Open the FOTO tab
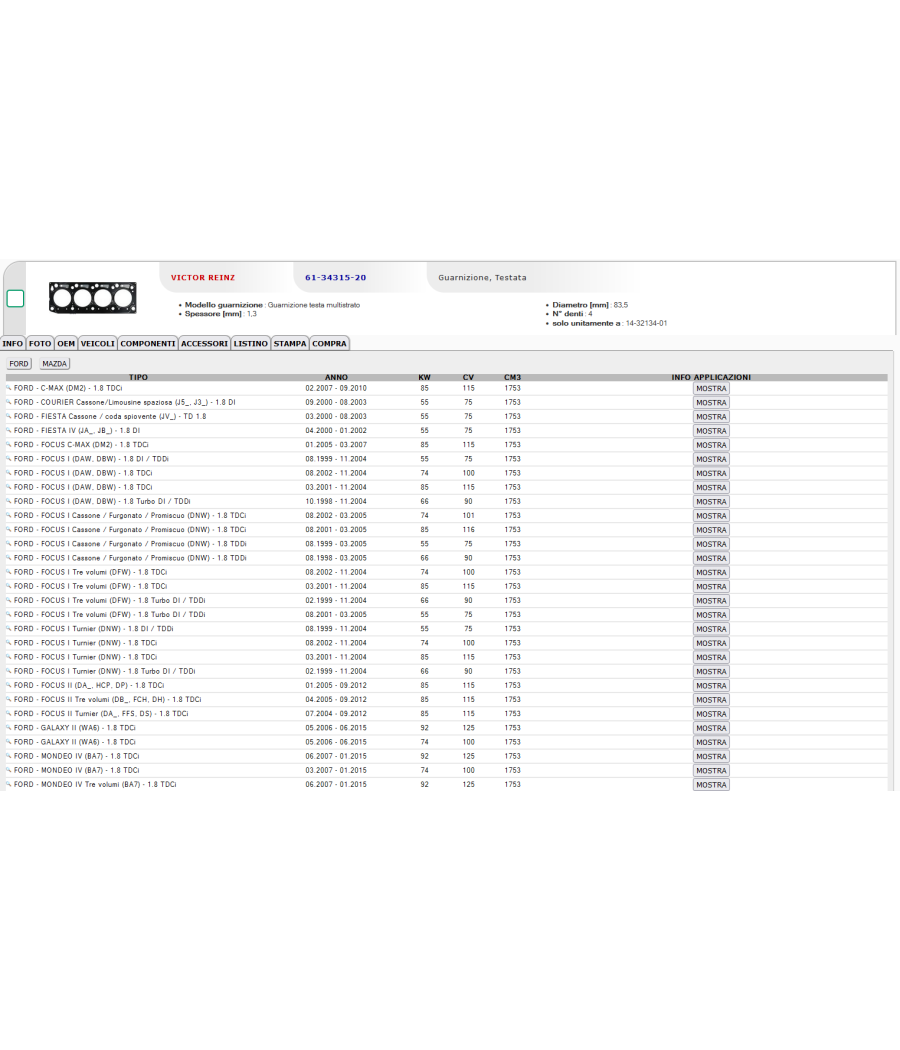Screen dimensions: 900x1050 click(x=40, y=344)
